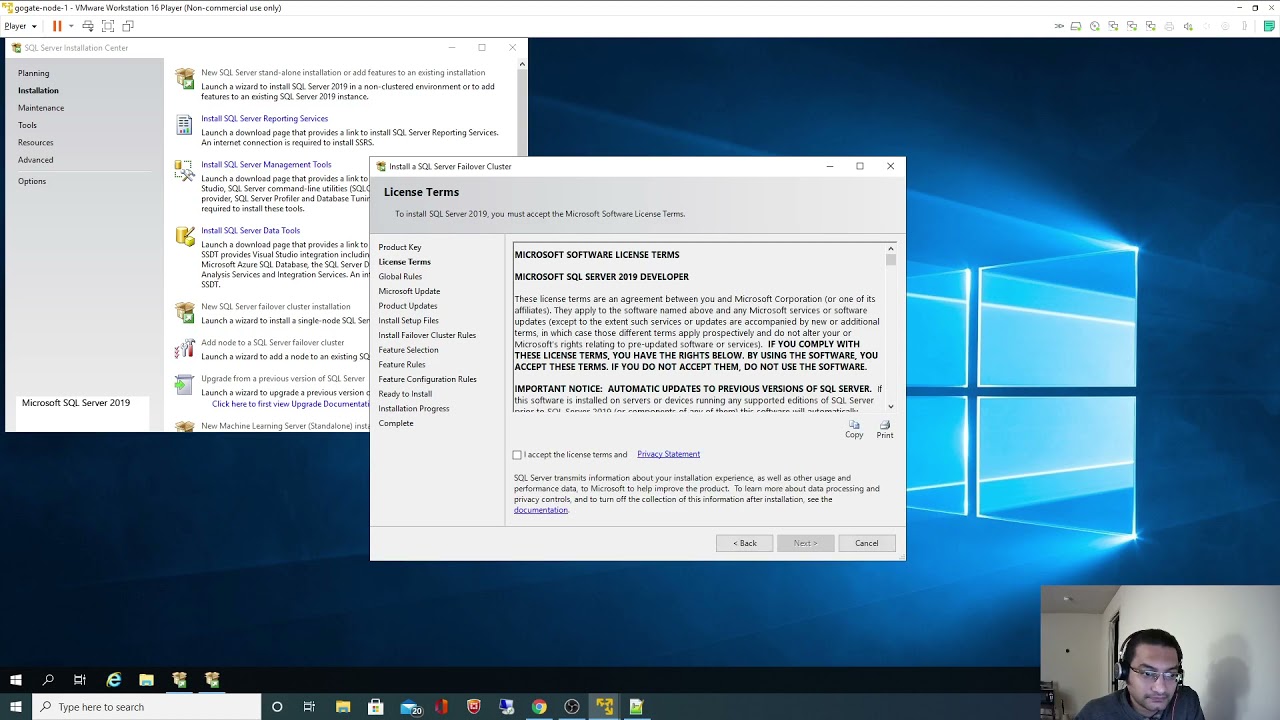1280x720 pixels.
Task: Click failover cluster installation box icon
Action: click(x=185, y=312)
